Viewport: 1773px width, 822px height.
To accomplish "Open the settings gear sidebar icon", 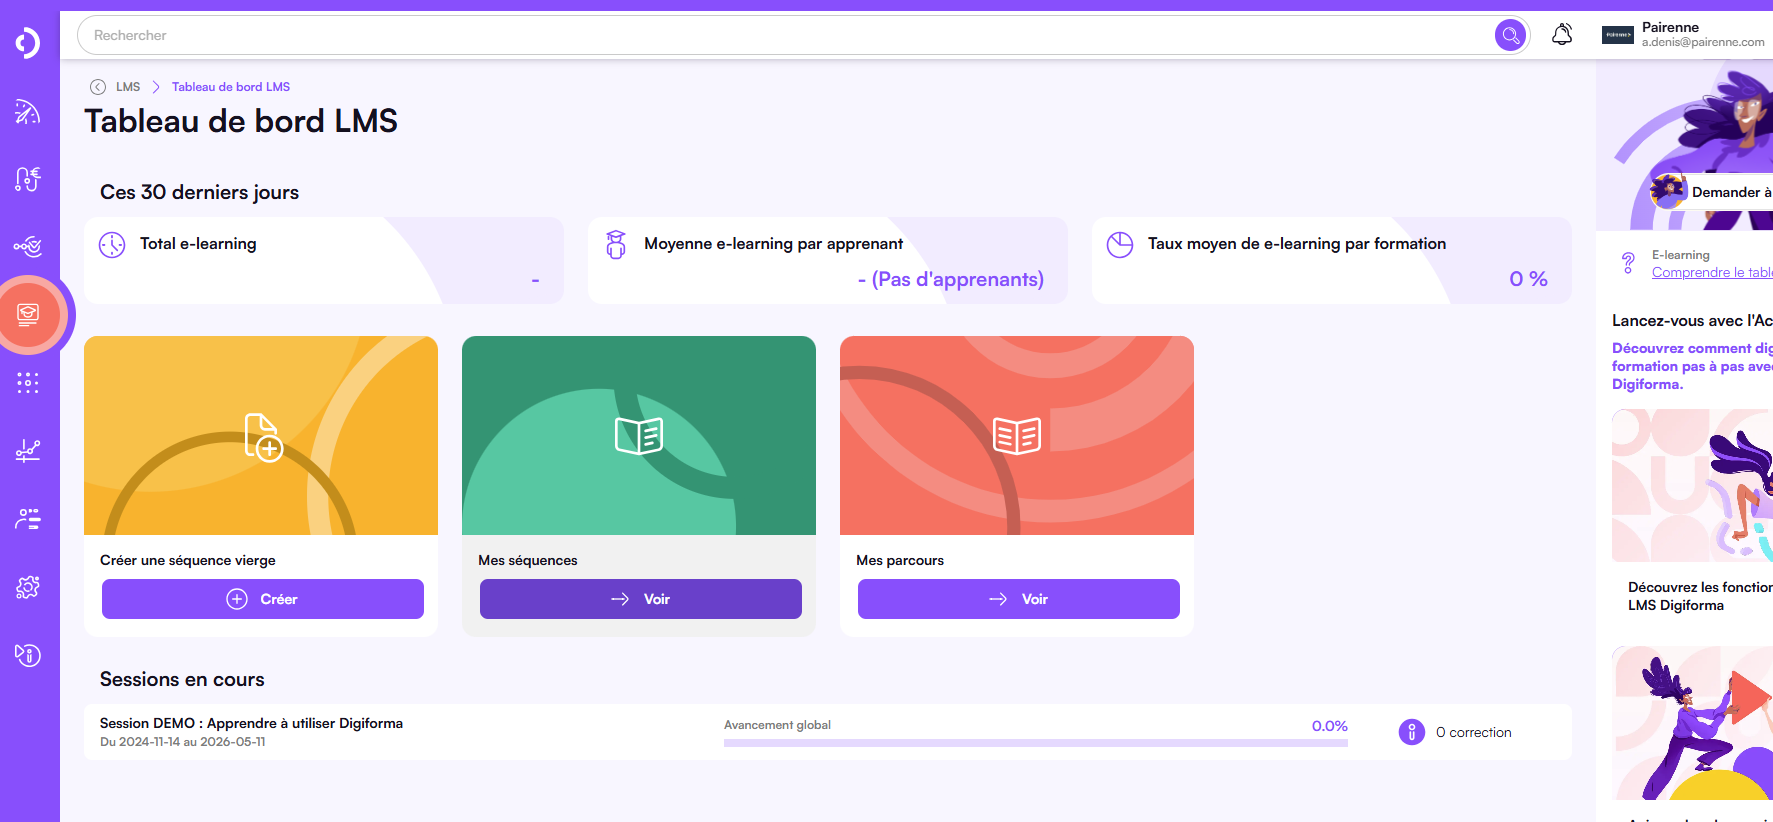I will pyautogui.click(x=28, y=587).
